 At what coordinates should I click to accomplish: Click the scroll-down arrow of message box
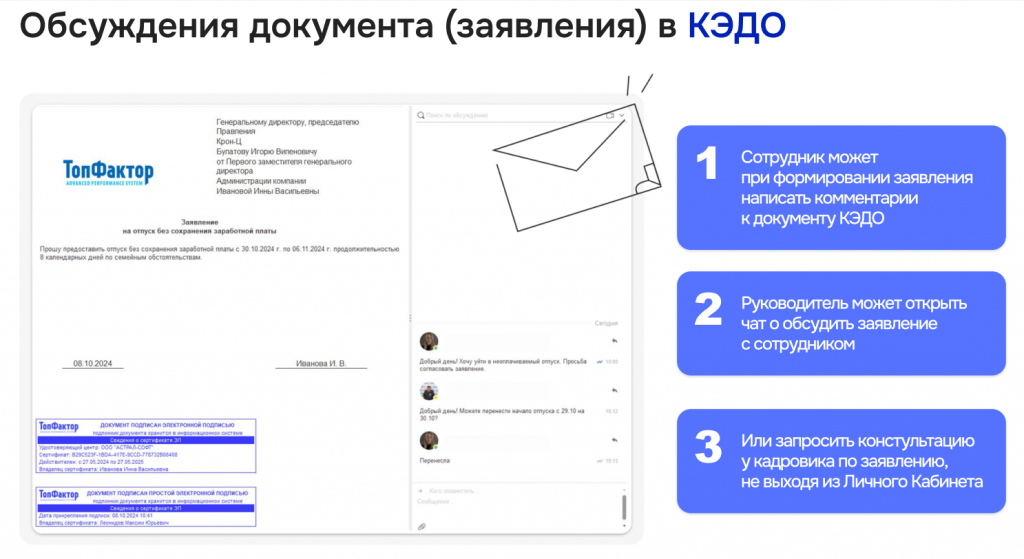pos(624,526)
